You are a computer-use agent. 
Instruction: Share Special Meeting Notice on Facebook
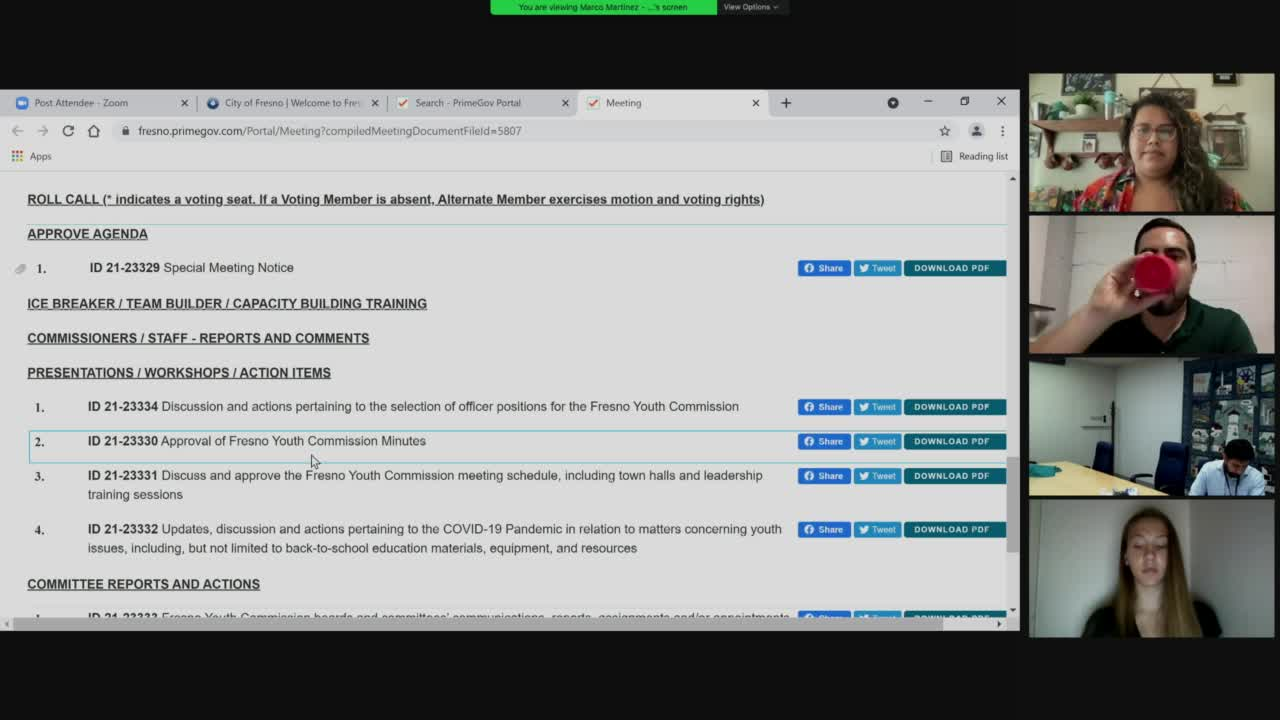point(824,268)
